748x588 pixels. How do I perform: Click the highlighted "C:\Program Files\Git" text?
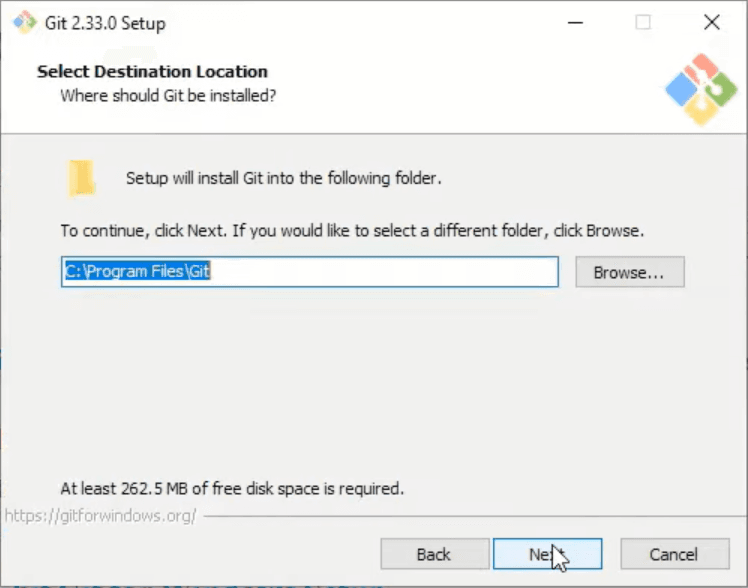point(139,272)
